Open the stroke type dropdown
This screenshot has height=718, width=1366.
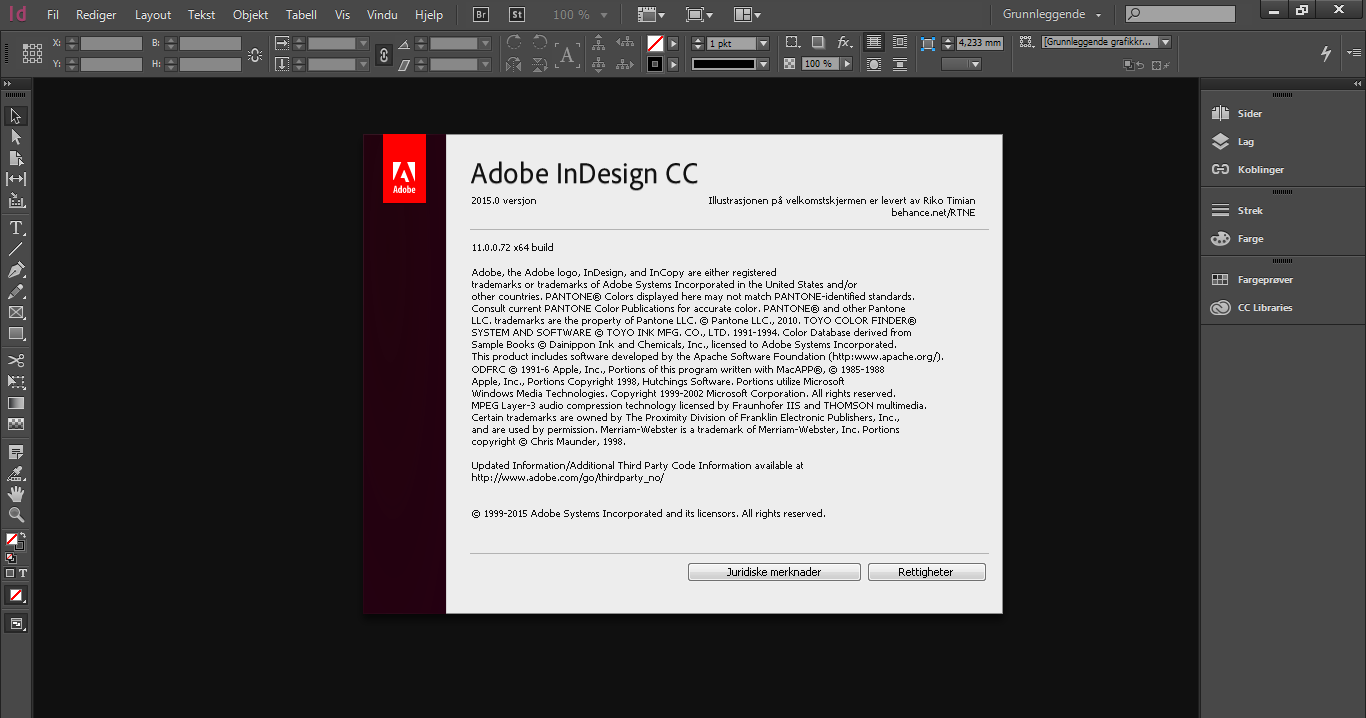pyautogui.click(x=763, y=64)
